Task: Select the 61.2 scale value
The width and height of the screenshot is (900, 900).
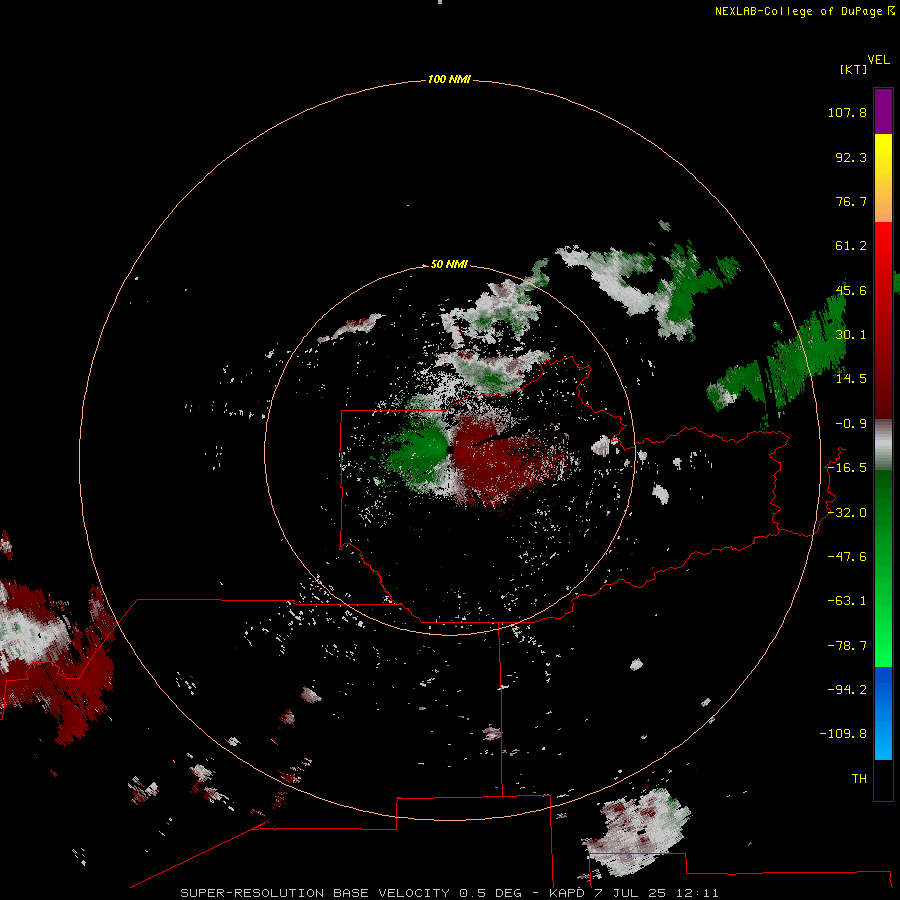Action: 851,246
